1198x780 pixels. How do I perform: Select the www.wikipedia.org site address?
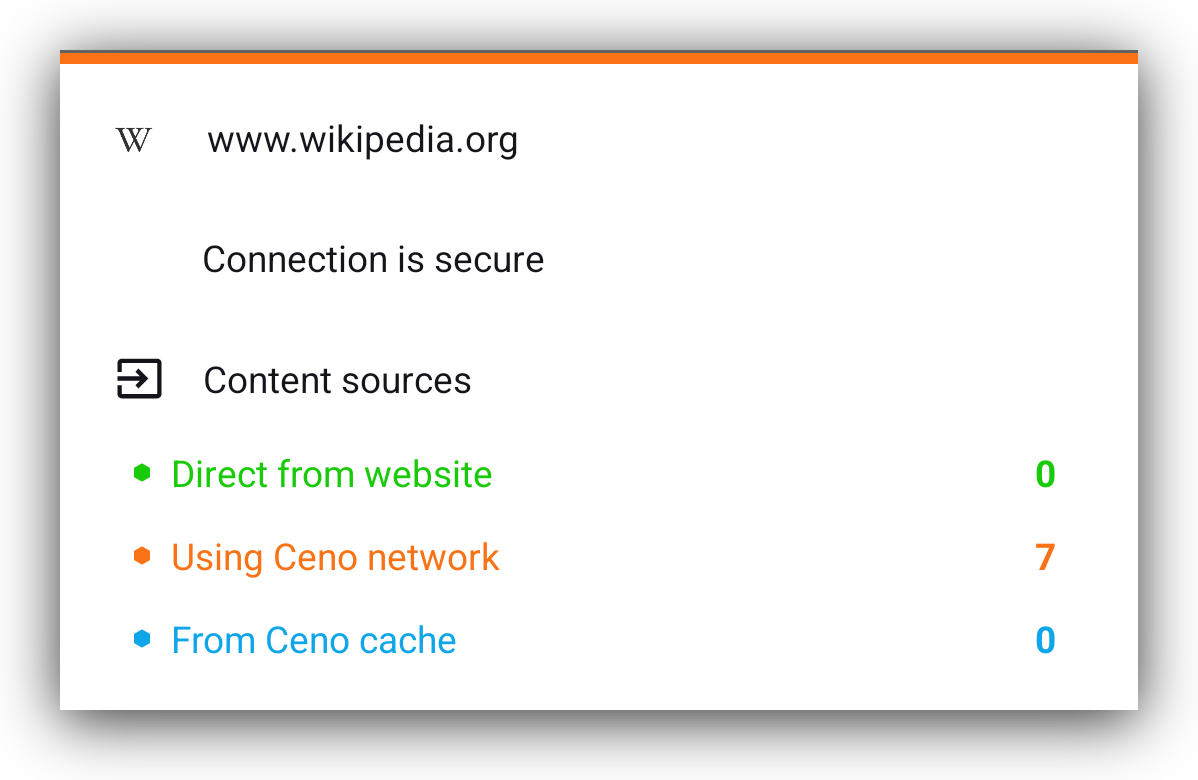point(362,140)
